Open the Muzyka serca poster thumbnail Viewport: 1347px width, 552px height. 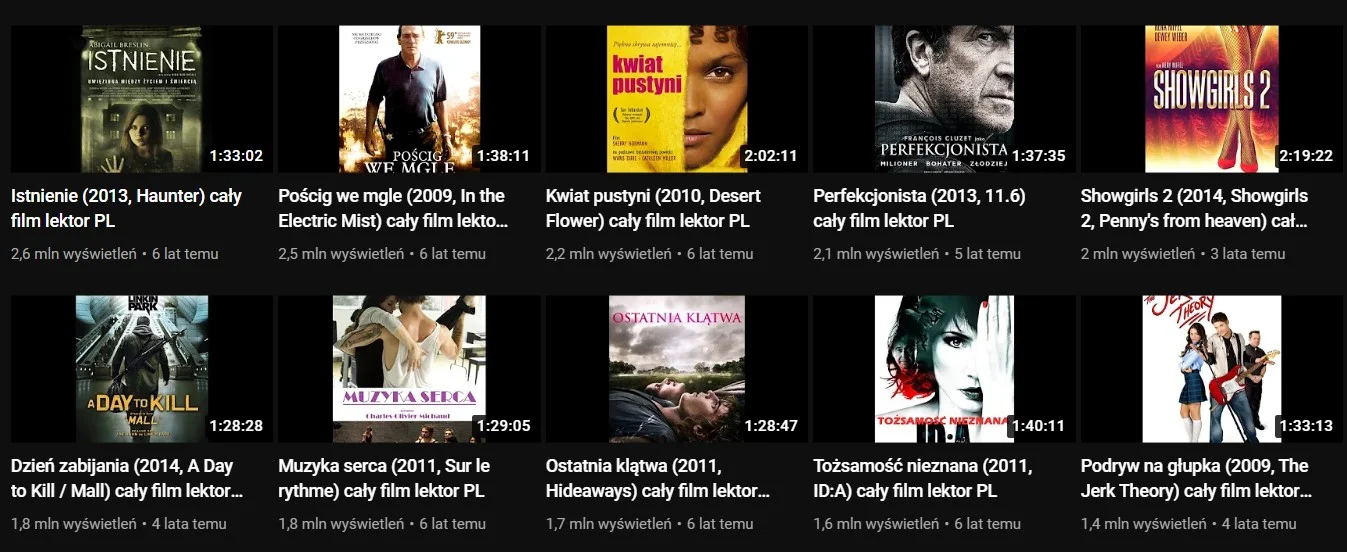click(x=409, y=369)
